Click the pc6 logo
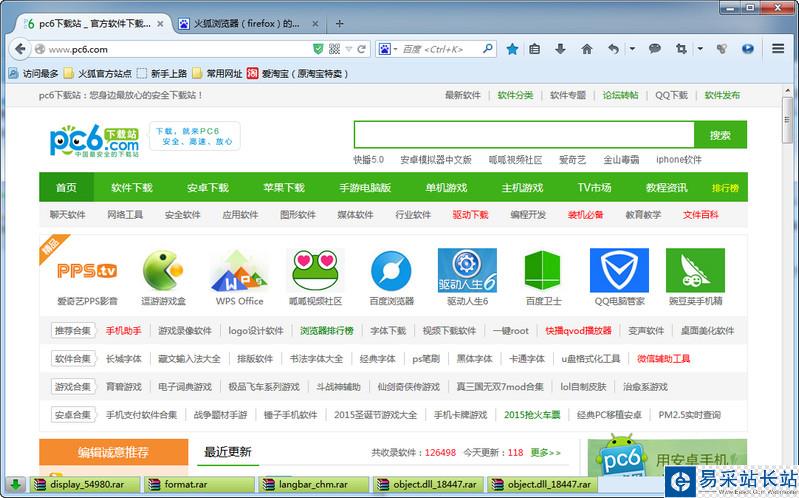799x498 pixels. pos(94,140)
